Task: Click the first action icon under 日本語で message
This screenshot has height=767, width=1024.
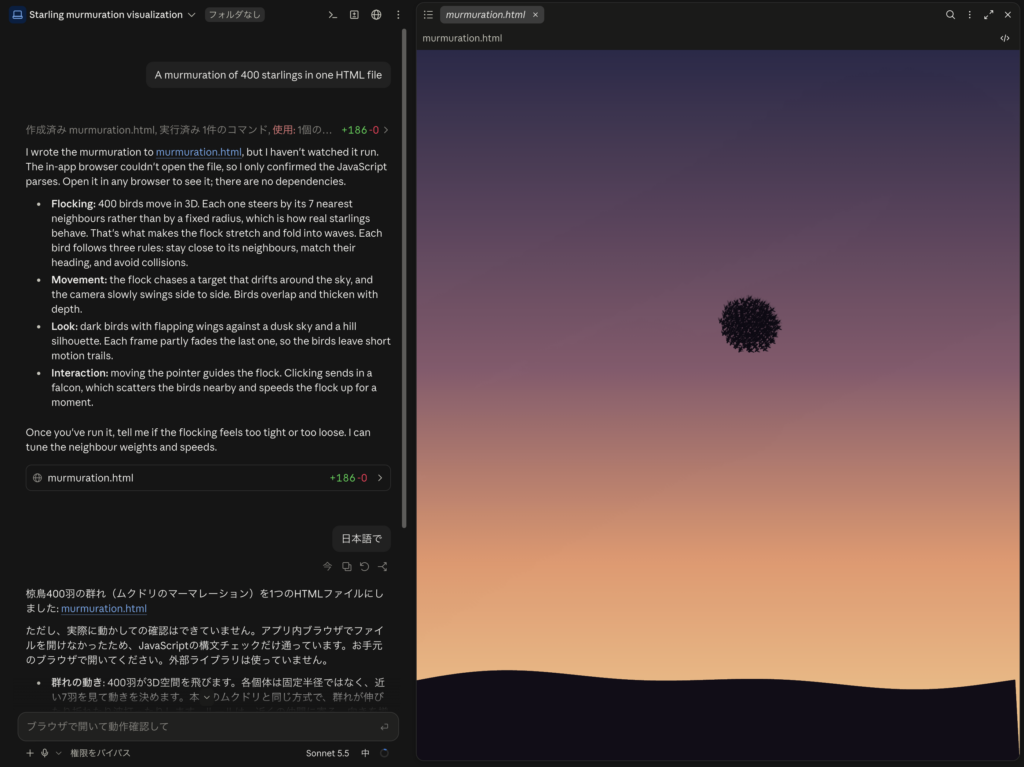Action: pyautogui.click(x=328, y=566)
